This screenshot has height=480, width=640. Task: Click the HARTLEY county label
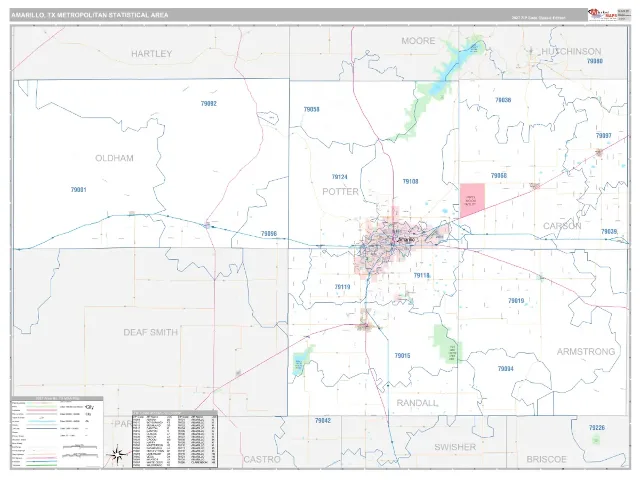point(151,53)
